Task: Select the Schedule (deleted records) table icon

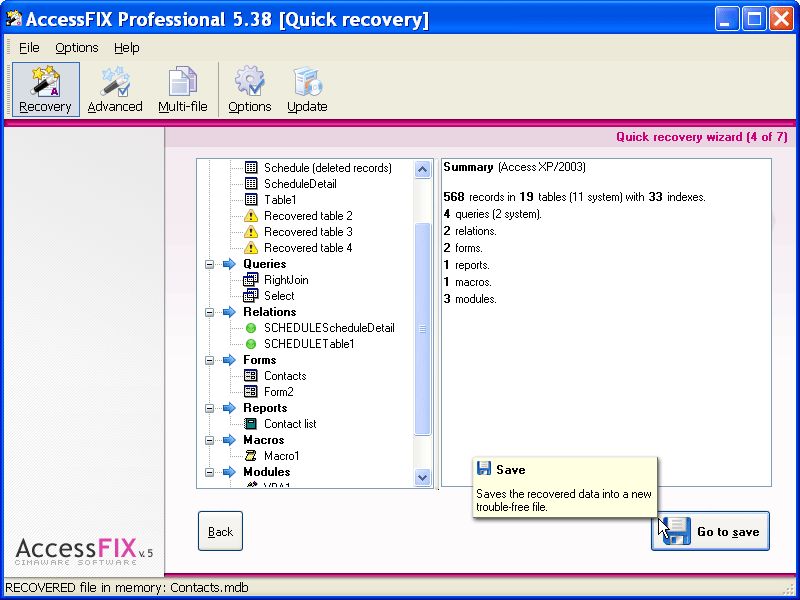Action: pyautogui.click(x=251, y=167)
